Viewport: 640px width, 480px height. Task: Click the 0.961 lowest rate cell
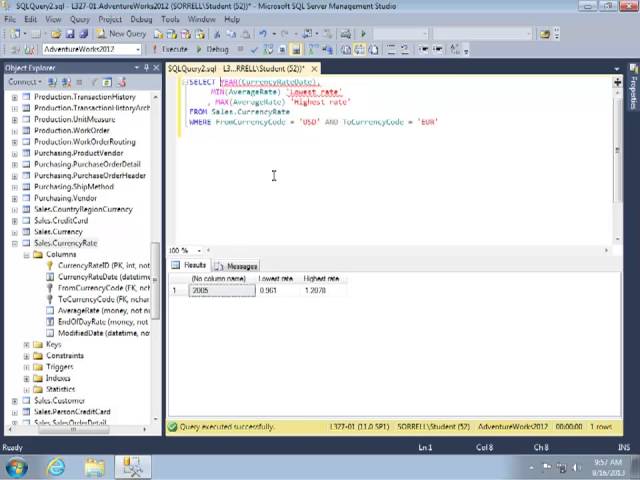(x=279, y=291)
